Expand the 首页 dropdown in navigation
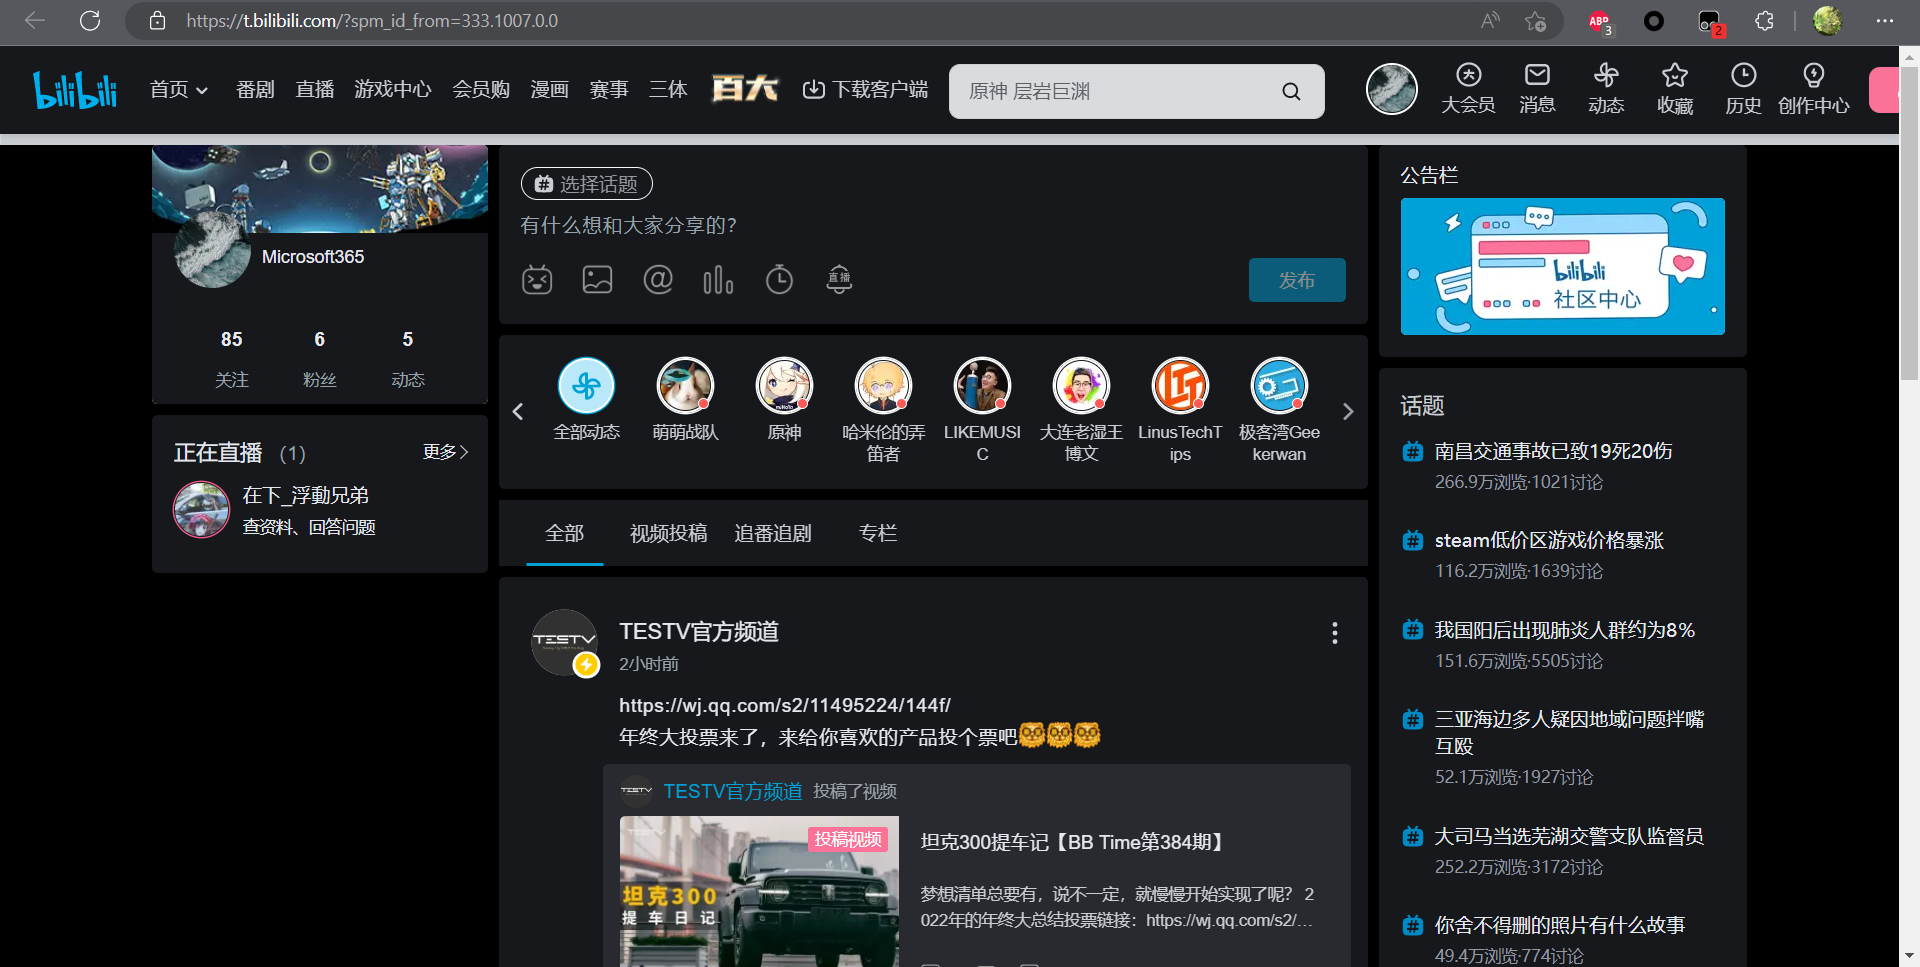1920x967 pixels. 179,89
